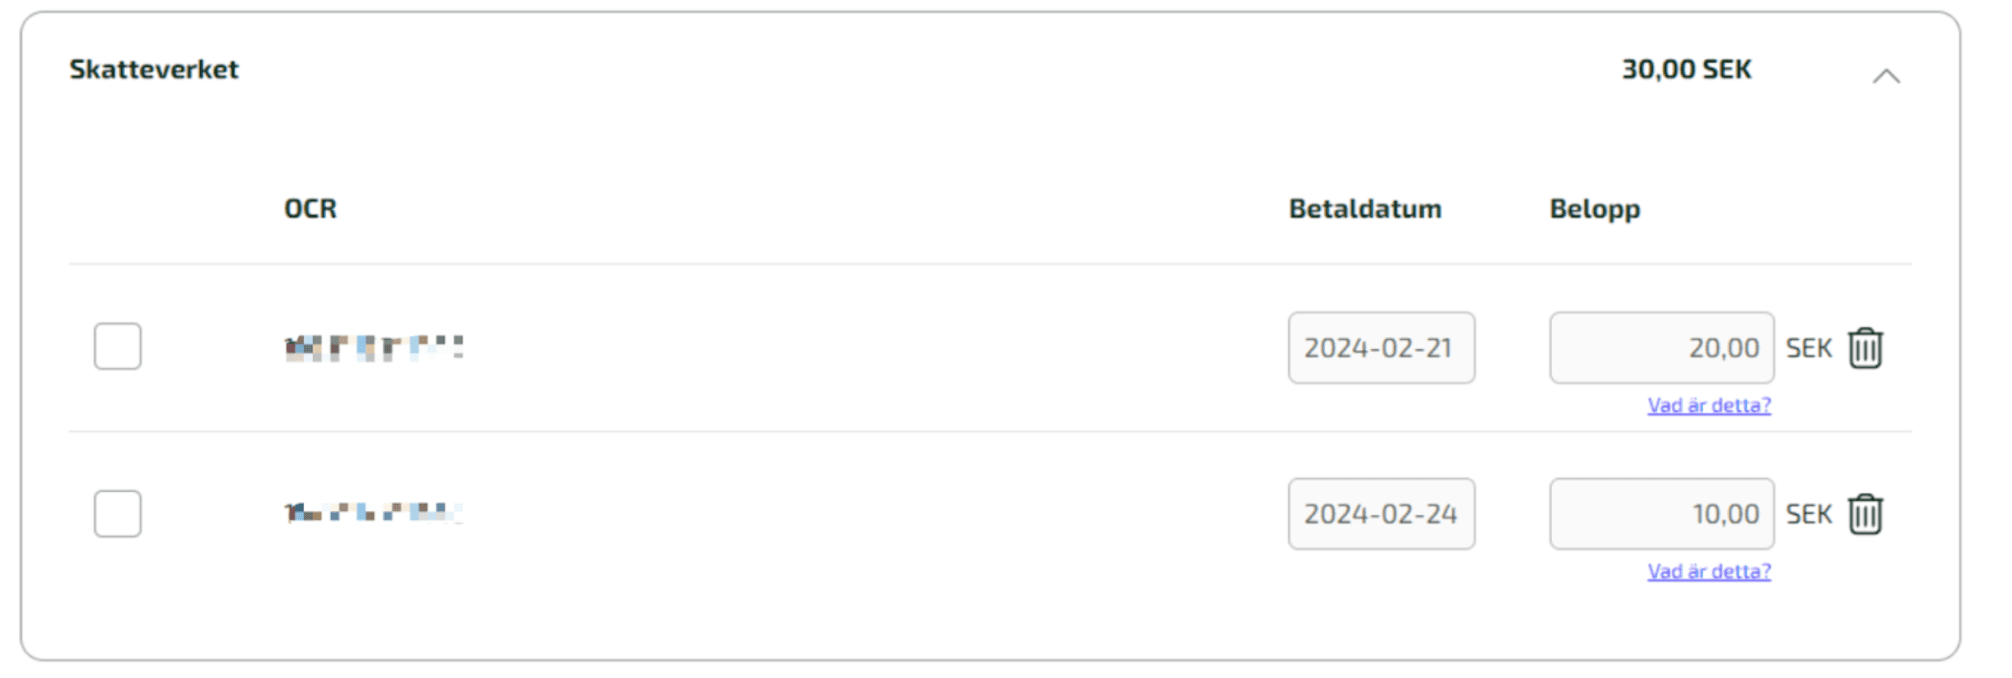Open the 2024-02-24 payment date field
The height and width of the screenshot is (678, 2012).
(1381, 514)
